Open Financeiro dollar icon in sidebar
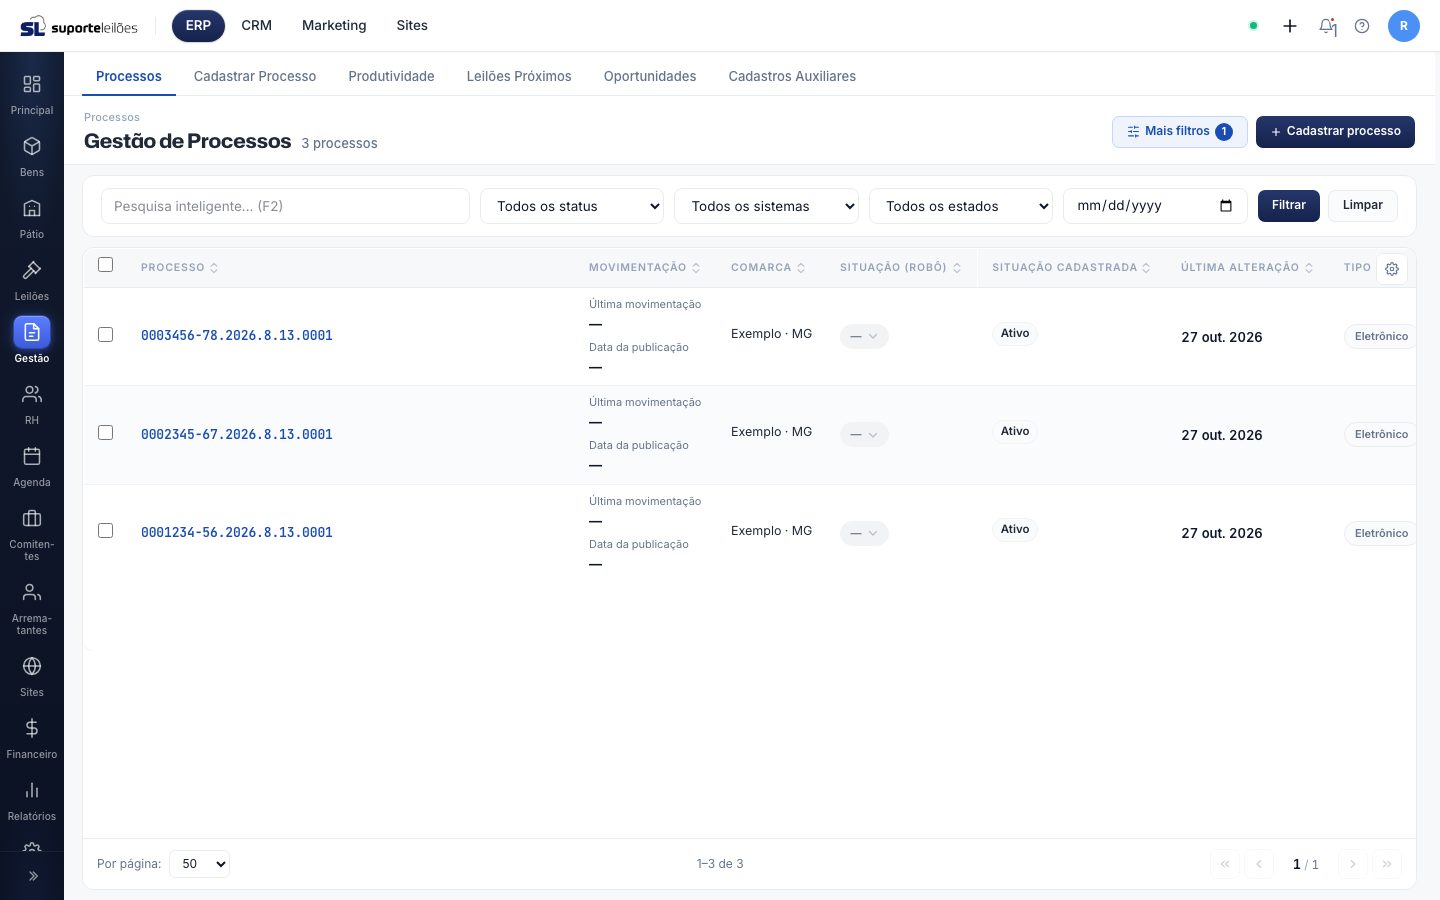This screenshot has width=1440, height=900. pyautogui.click(x=32, y=728)
